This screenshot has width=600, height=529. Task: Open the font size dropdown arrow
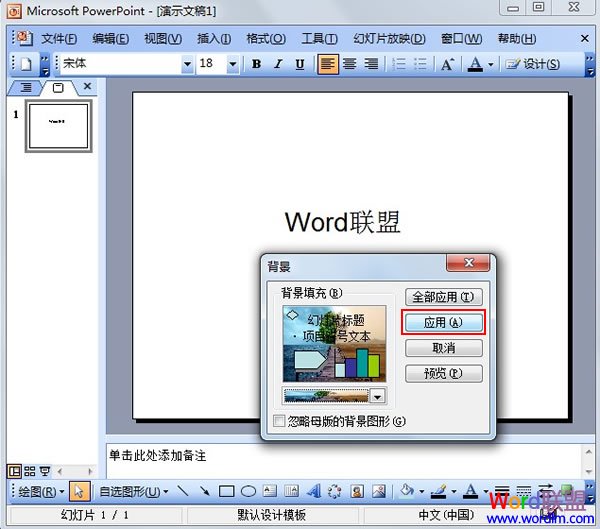coord(233,64)
